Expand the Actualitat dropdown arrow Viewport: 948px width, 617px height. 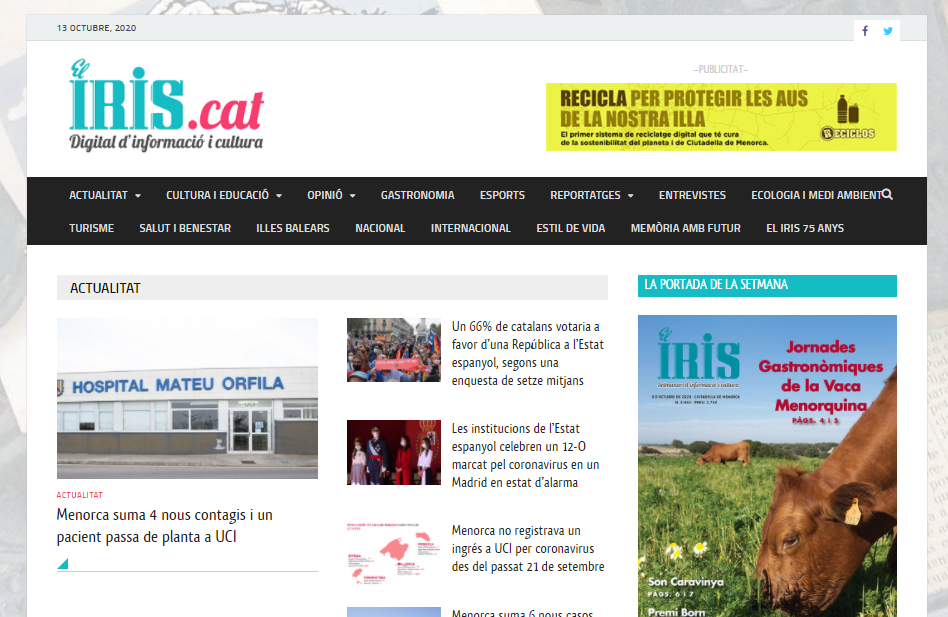(138, 196)
